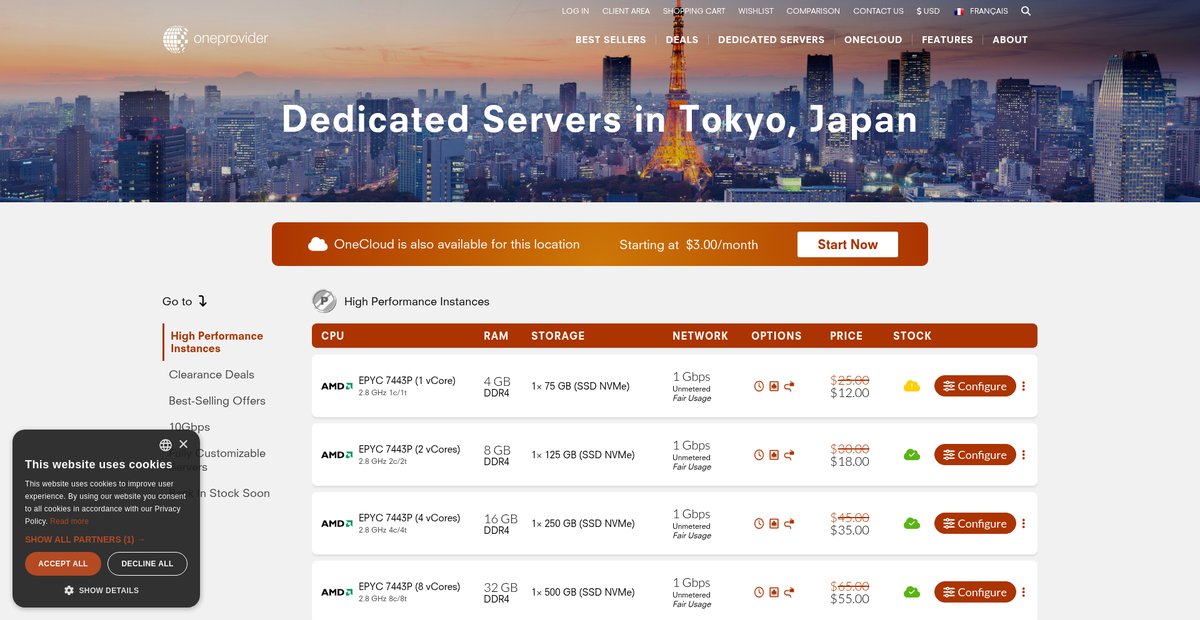
Task: Open the Features menu
Action: pyautogui.click(x=947, y=40)
